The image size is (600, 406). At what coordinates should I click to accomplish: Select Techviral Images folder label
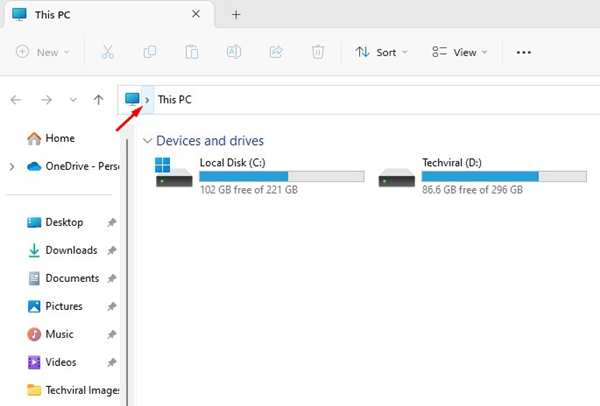point(82,390)
